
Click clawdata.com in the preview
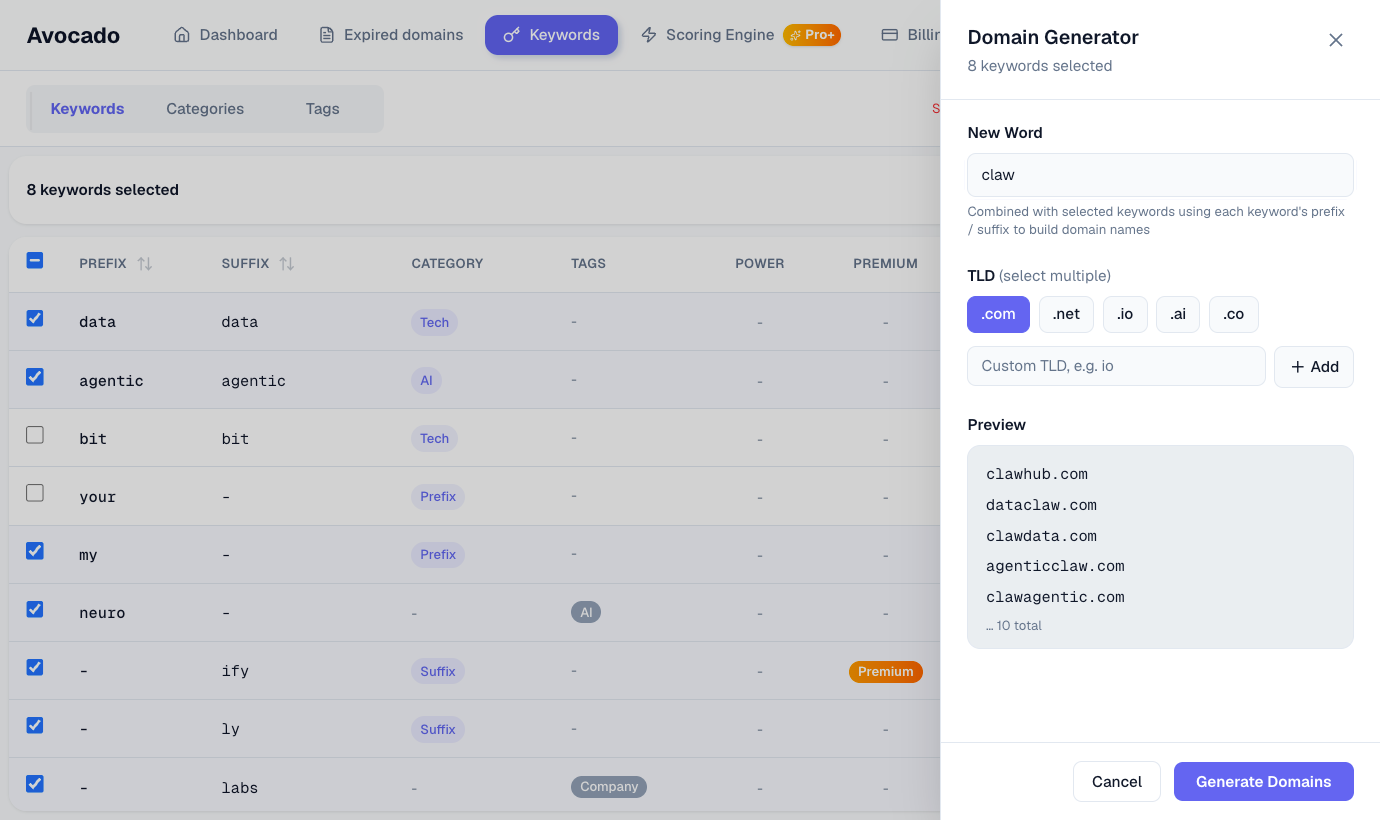pyautogui.click(x=1041, y=536)
